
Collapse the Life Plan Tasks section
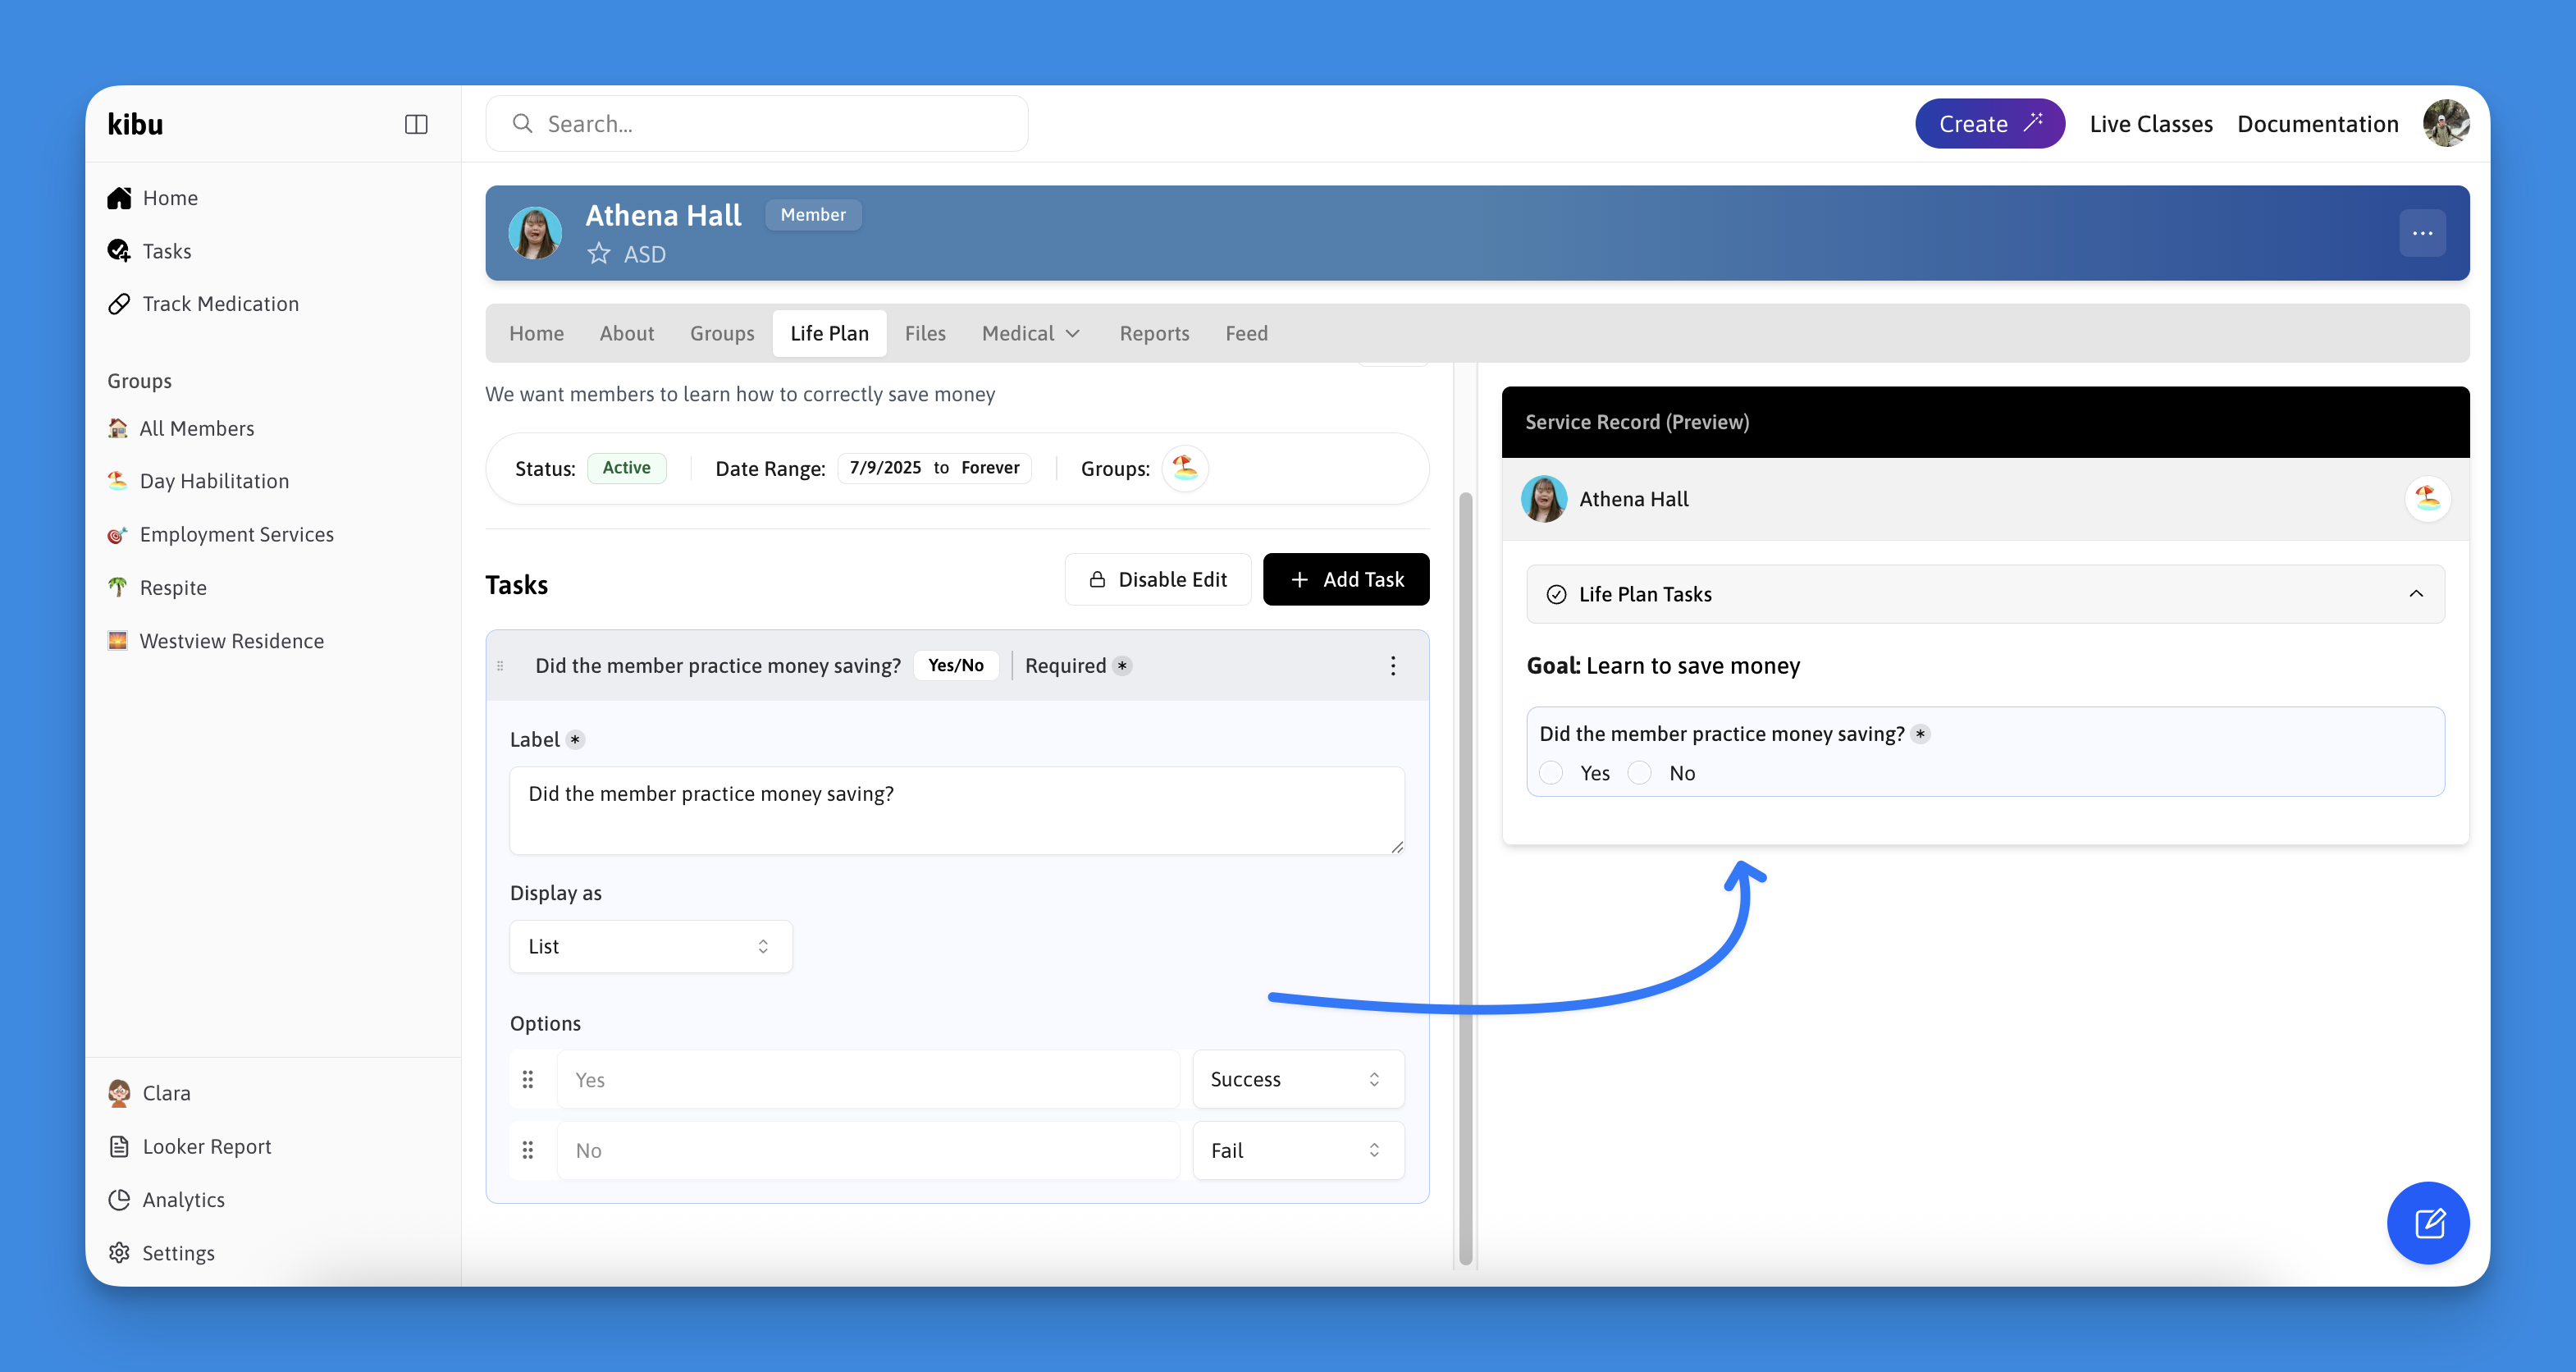pos(2416,594)
